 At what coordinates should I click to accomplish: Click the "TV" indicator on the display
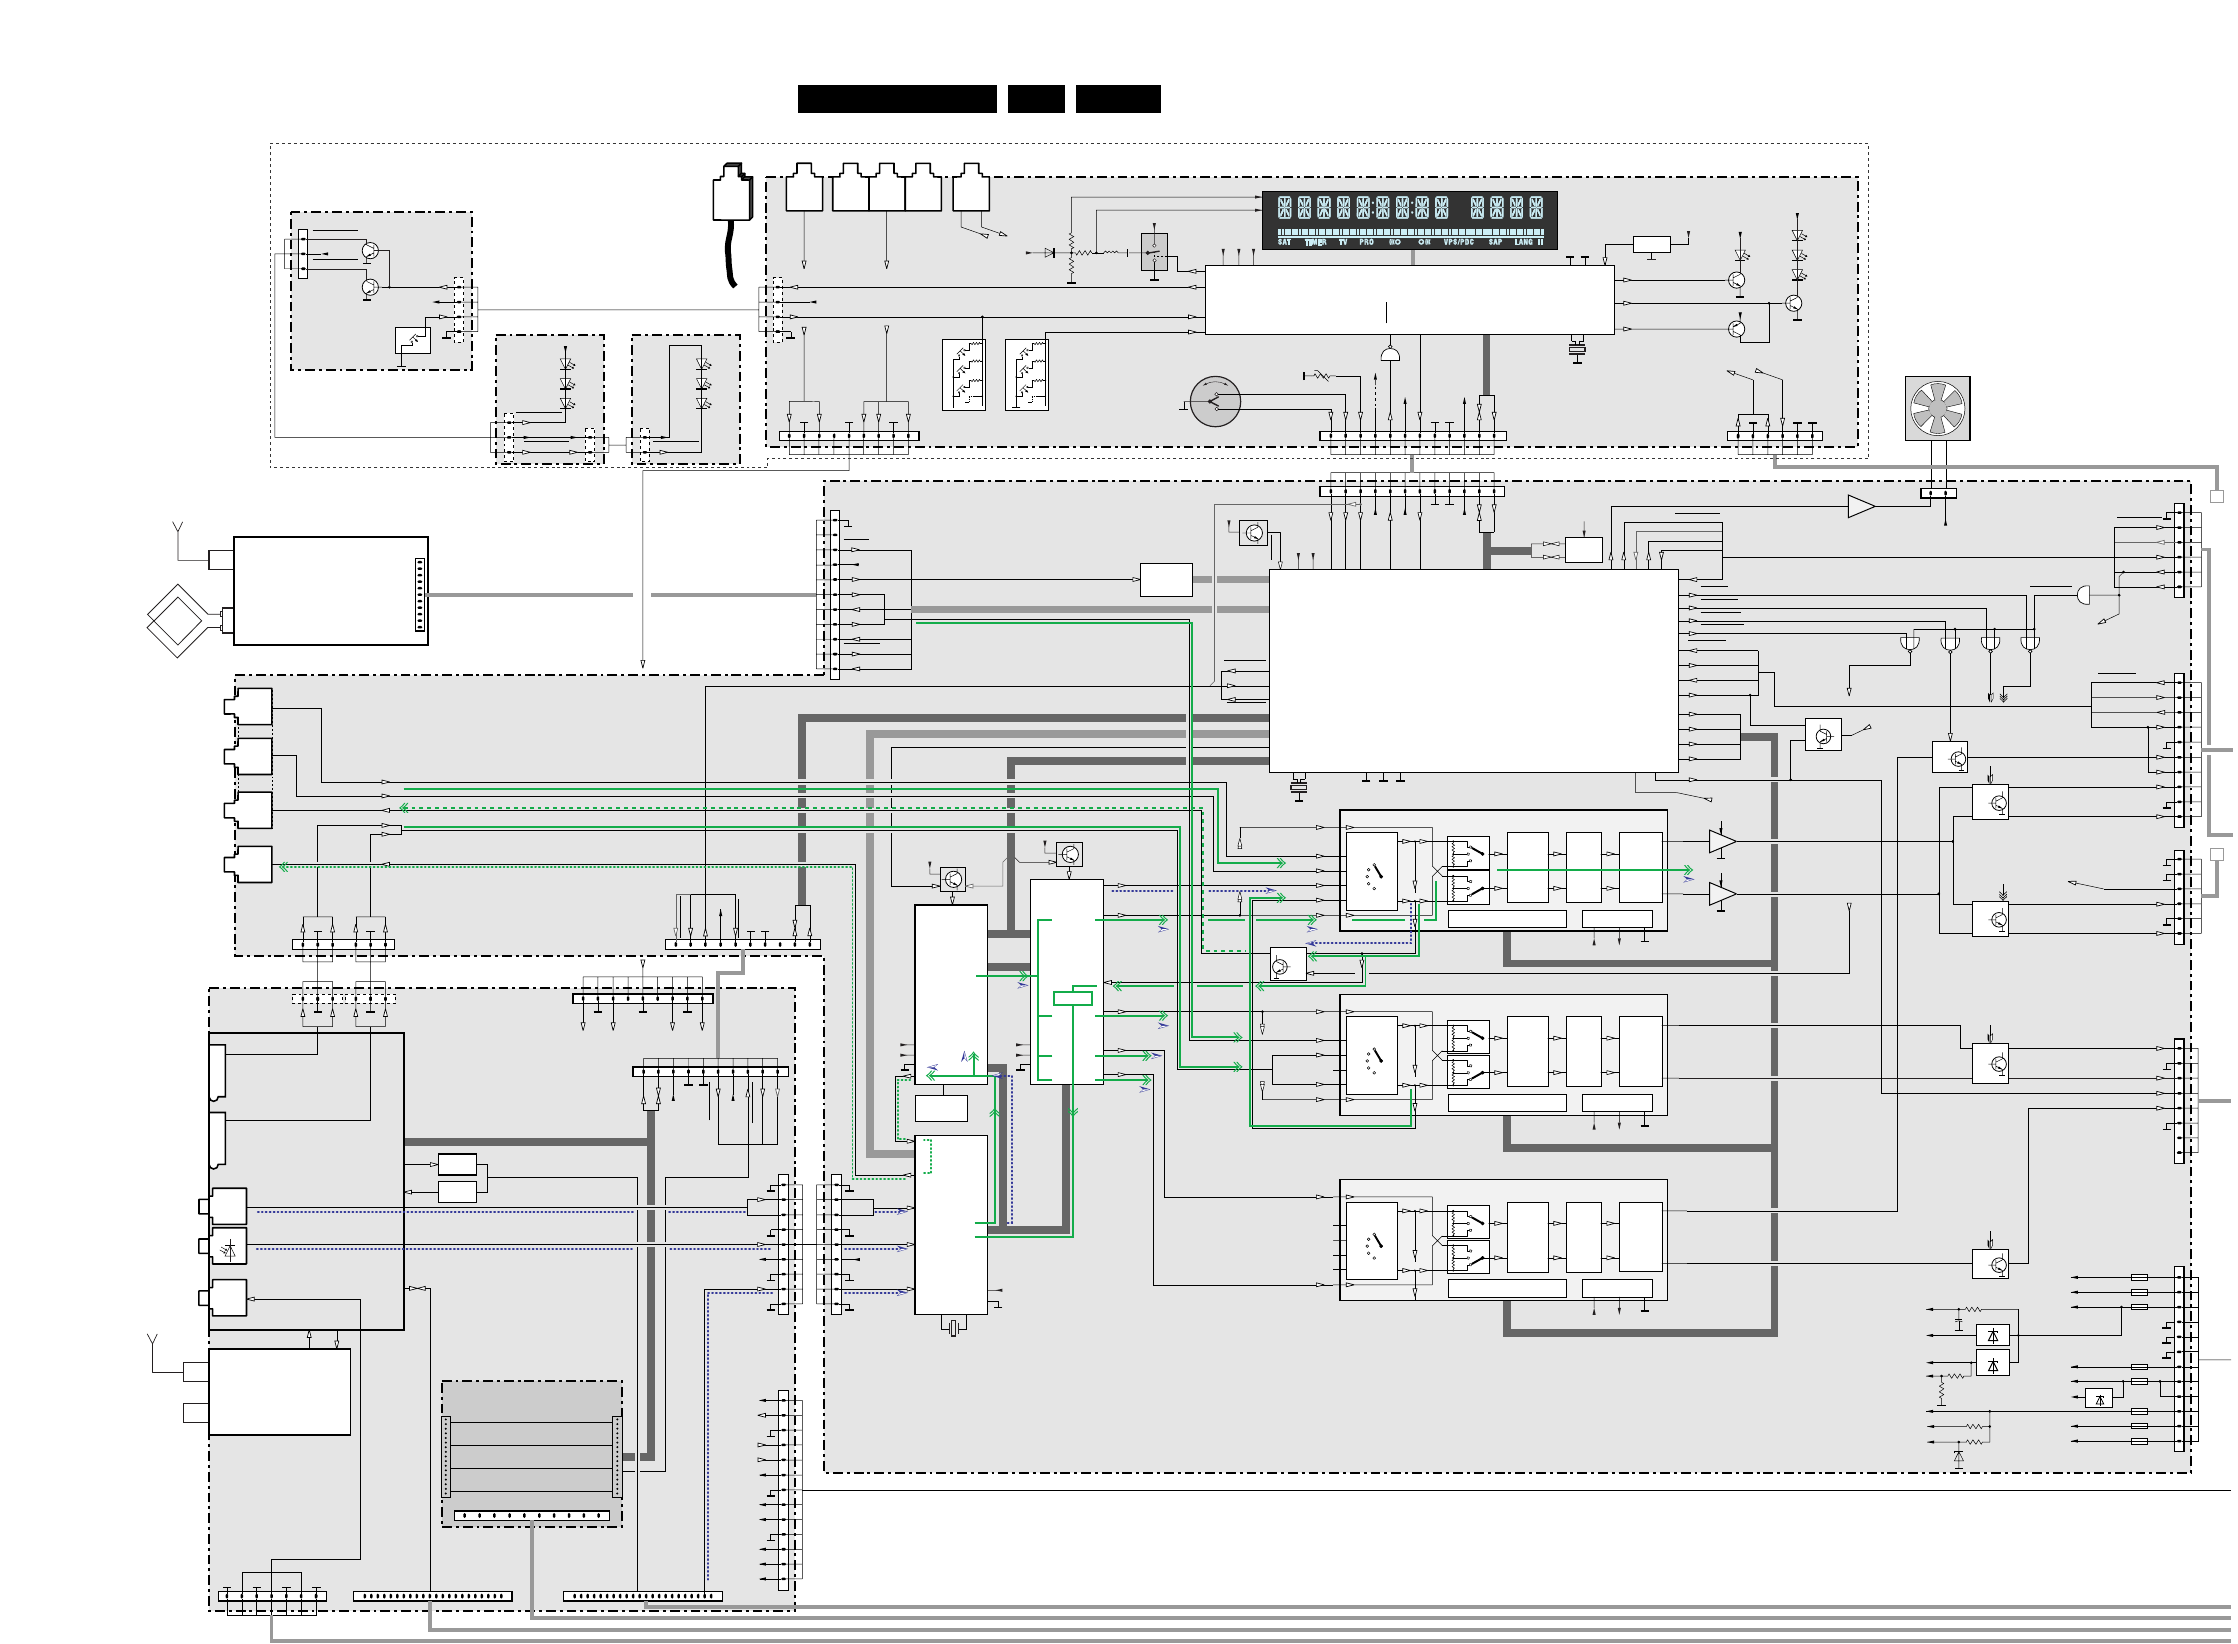pyautogui.click(x=1342, y=242)
